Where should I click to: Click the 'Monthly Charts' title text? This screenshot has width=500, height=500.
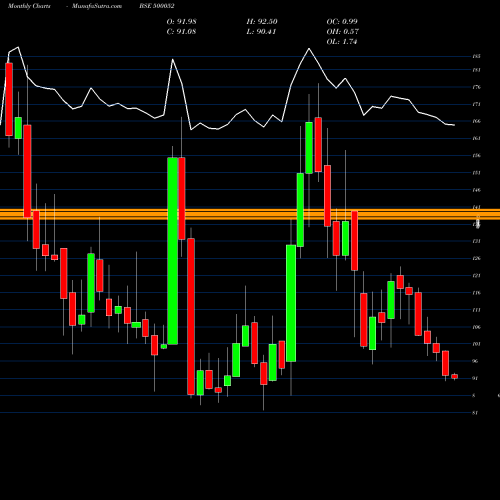pyautogui.click(x=29, y=6)
